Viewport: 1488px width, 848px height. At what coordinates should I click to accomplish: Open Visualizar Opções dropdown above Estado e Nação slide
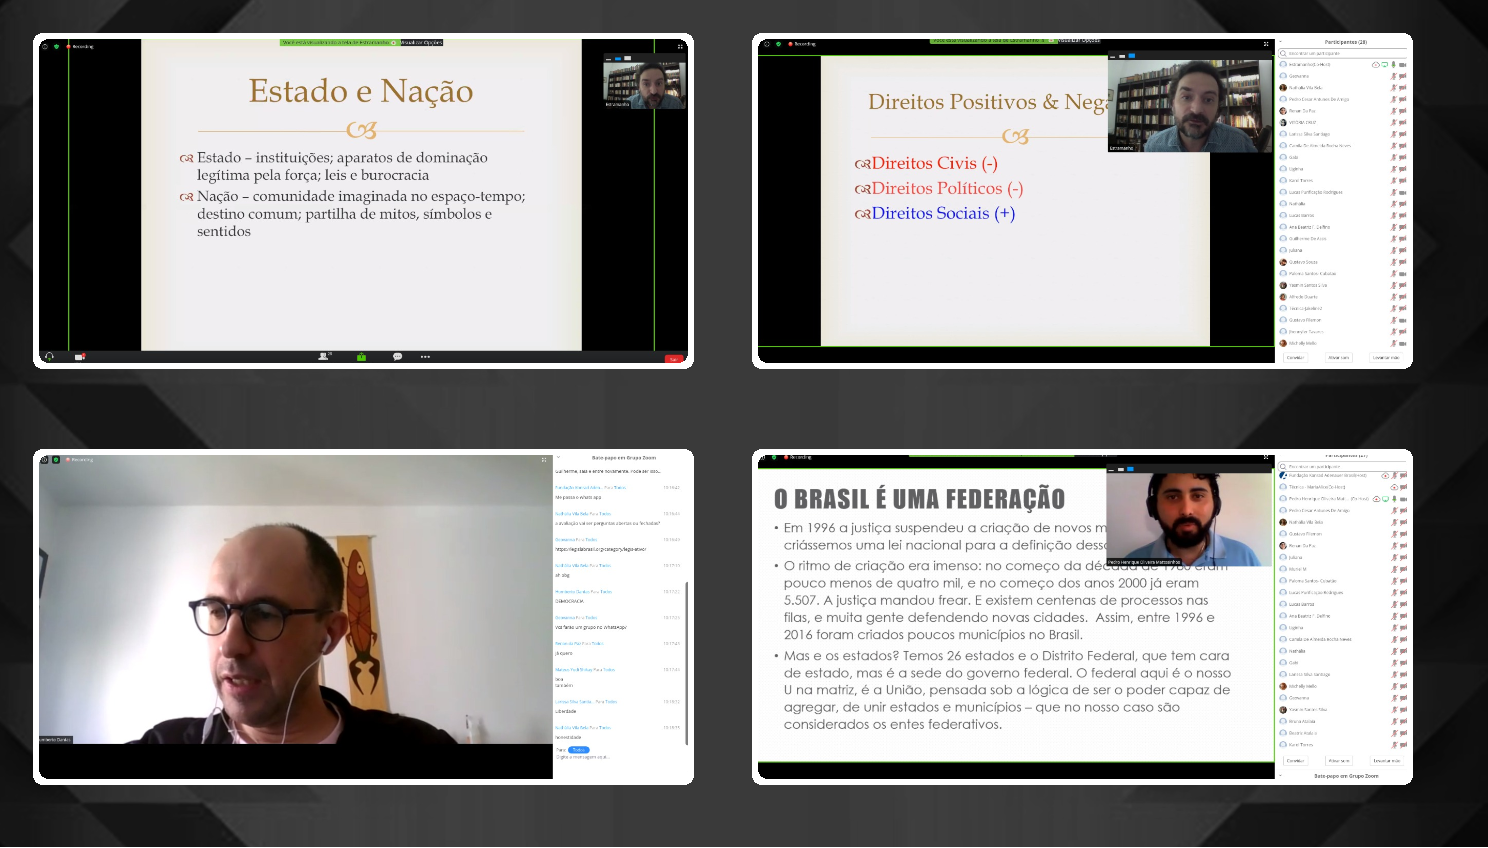[x=421, y=43]
